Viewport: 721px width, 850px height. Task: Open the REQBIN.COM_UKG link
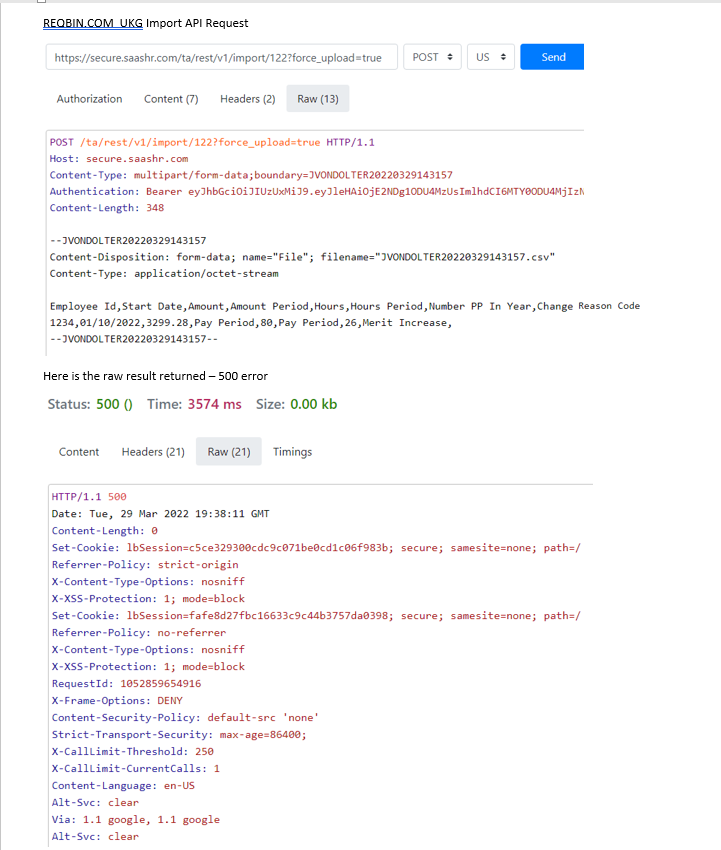tap(93, 23)
